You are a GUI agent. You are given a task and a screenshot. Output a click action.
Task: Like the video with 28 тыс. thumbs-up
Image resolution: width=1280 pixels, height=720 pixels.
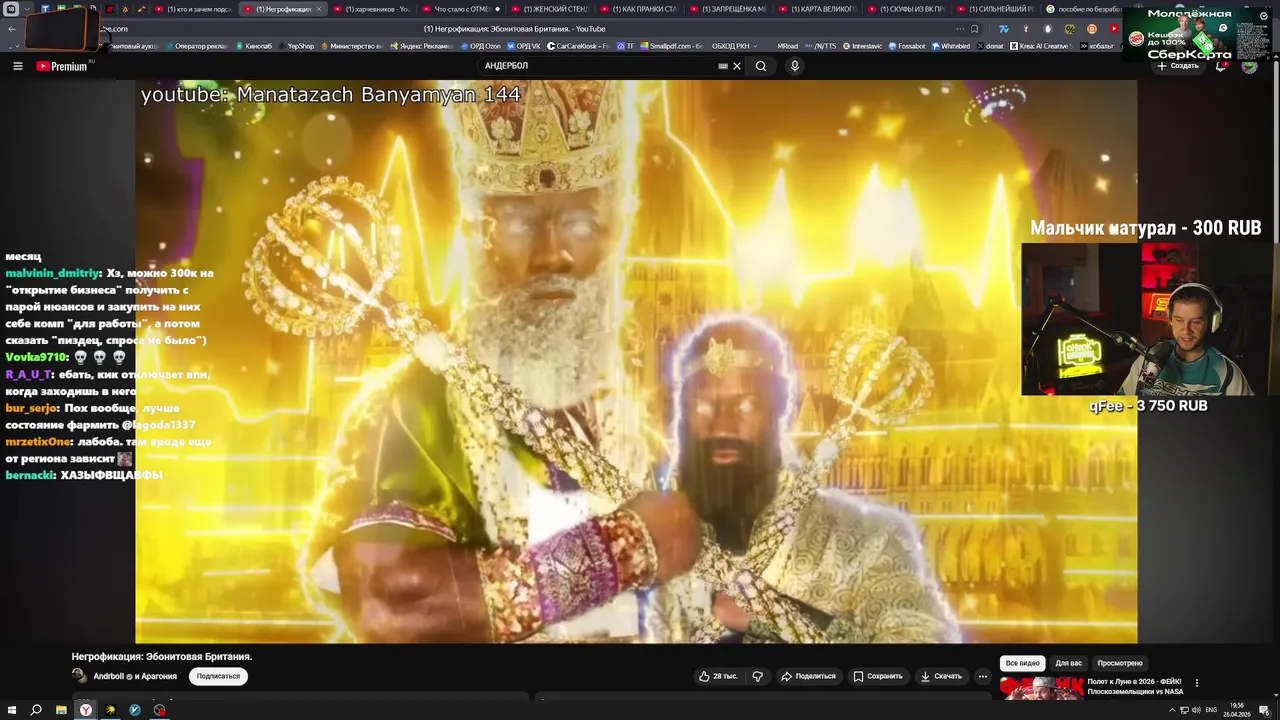[719, 676]
